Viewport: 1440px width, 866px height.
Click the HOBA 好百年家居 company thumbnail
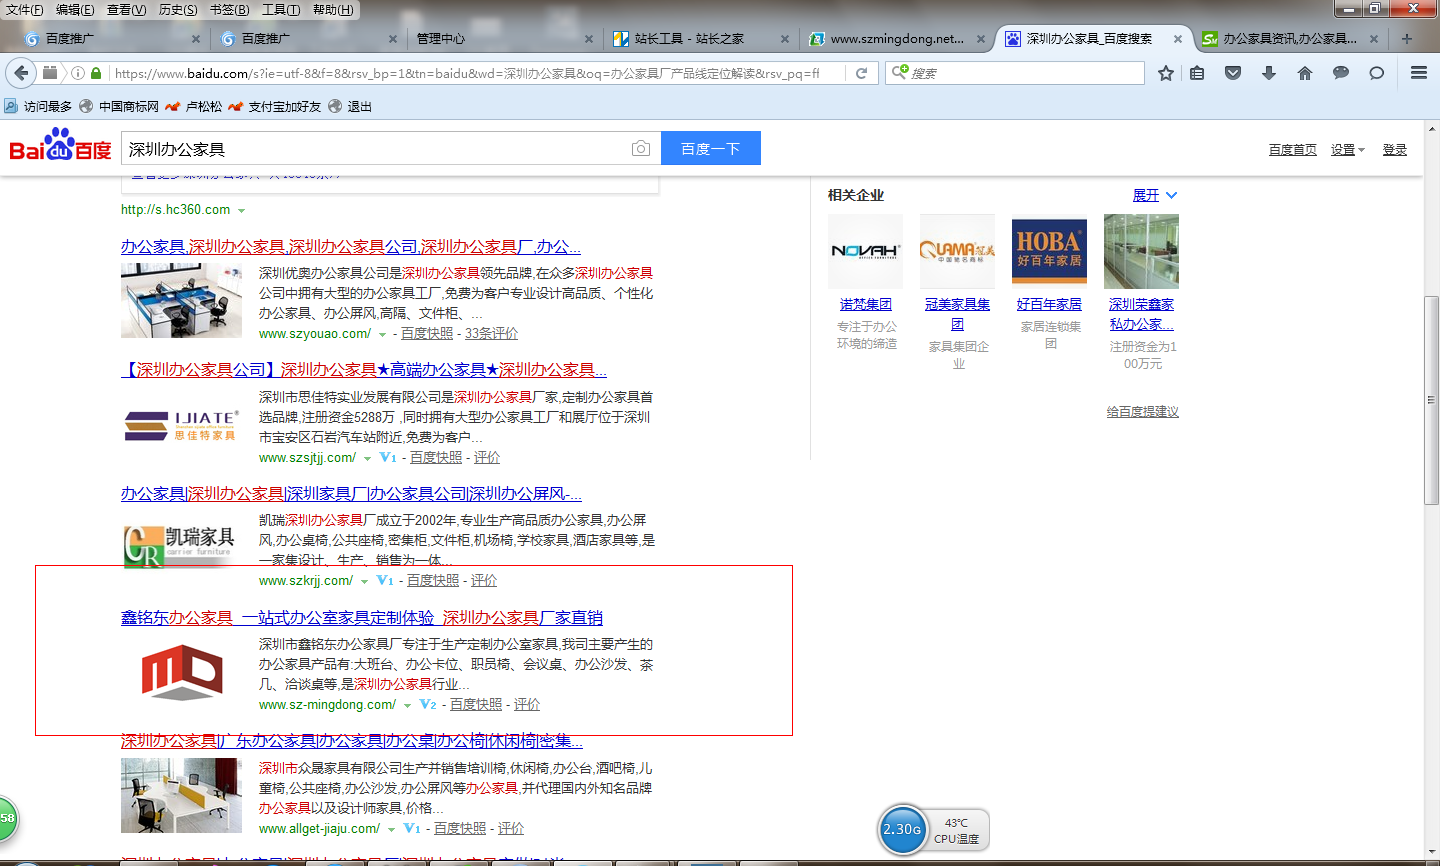1049,251
